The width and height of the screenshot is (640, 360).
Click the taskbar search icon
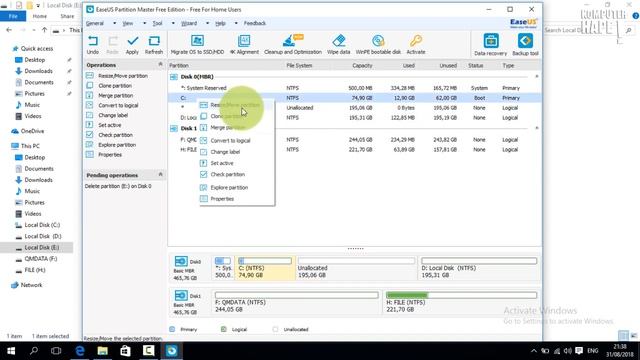pos(34,351)
